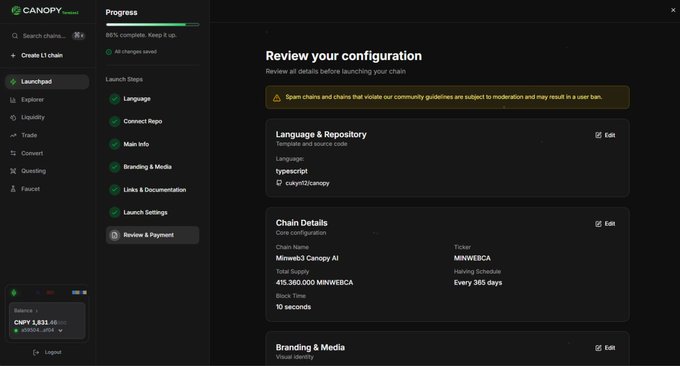Edit Language & Repository section

click(605, 135)
